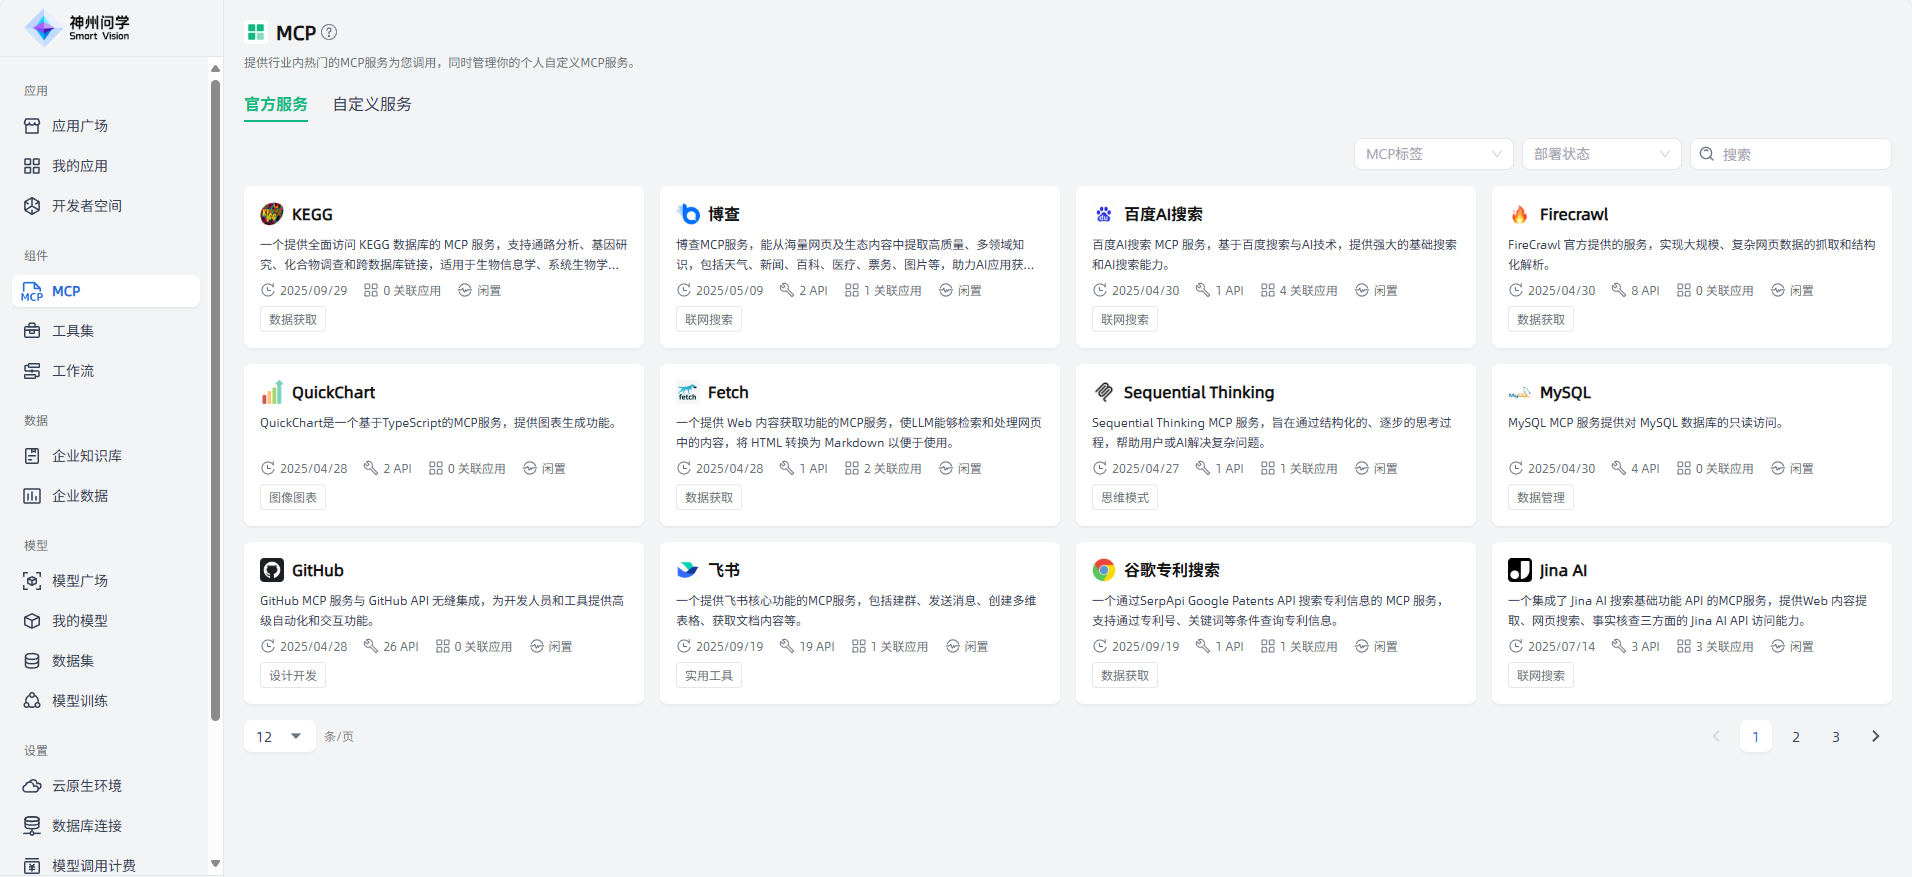Select the 官方服务 tab
Screen dimensions: 1912x877
coord(276,104)
